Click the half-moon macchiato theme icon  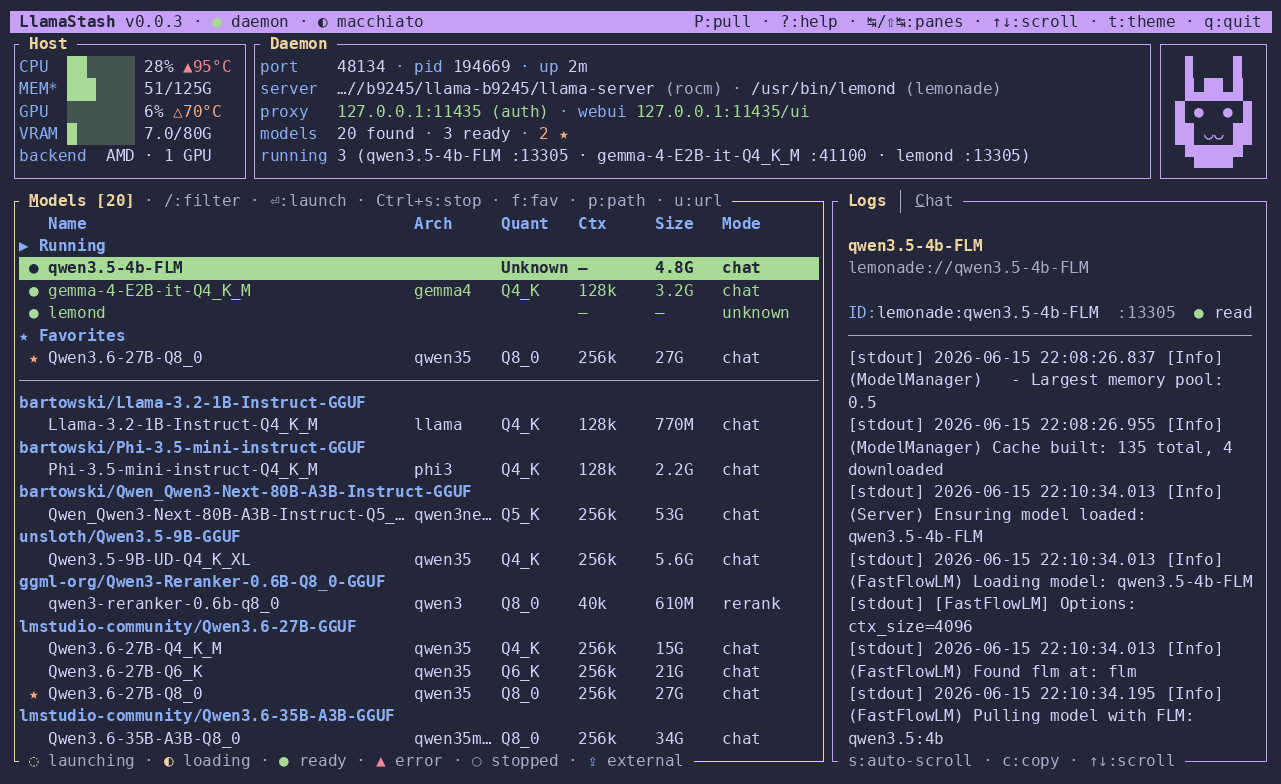click(x=323, y=21)
